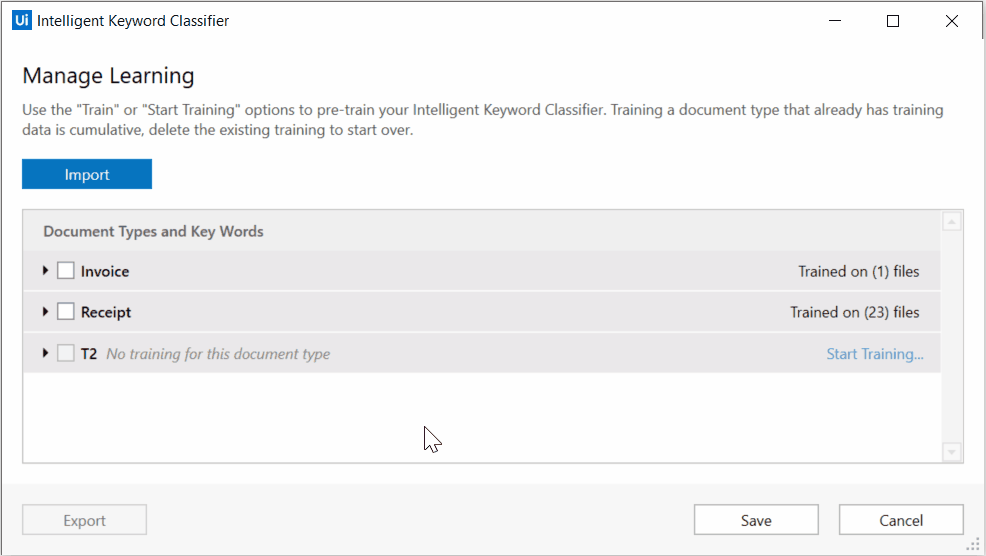Minimize the Intelligent Keyword Classifier window
The width and height of the screenshot is (986, 556).
(x=834, y=21)
